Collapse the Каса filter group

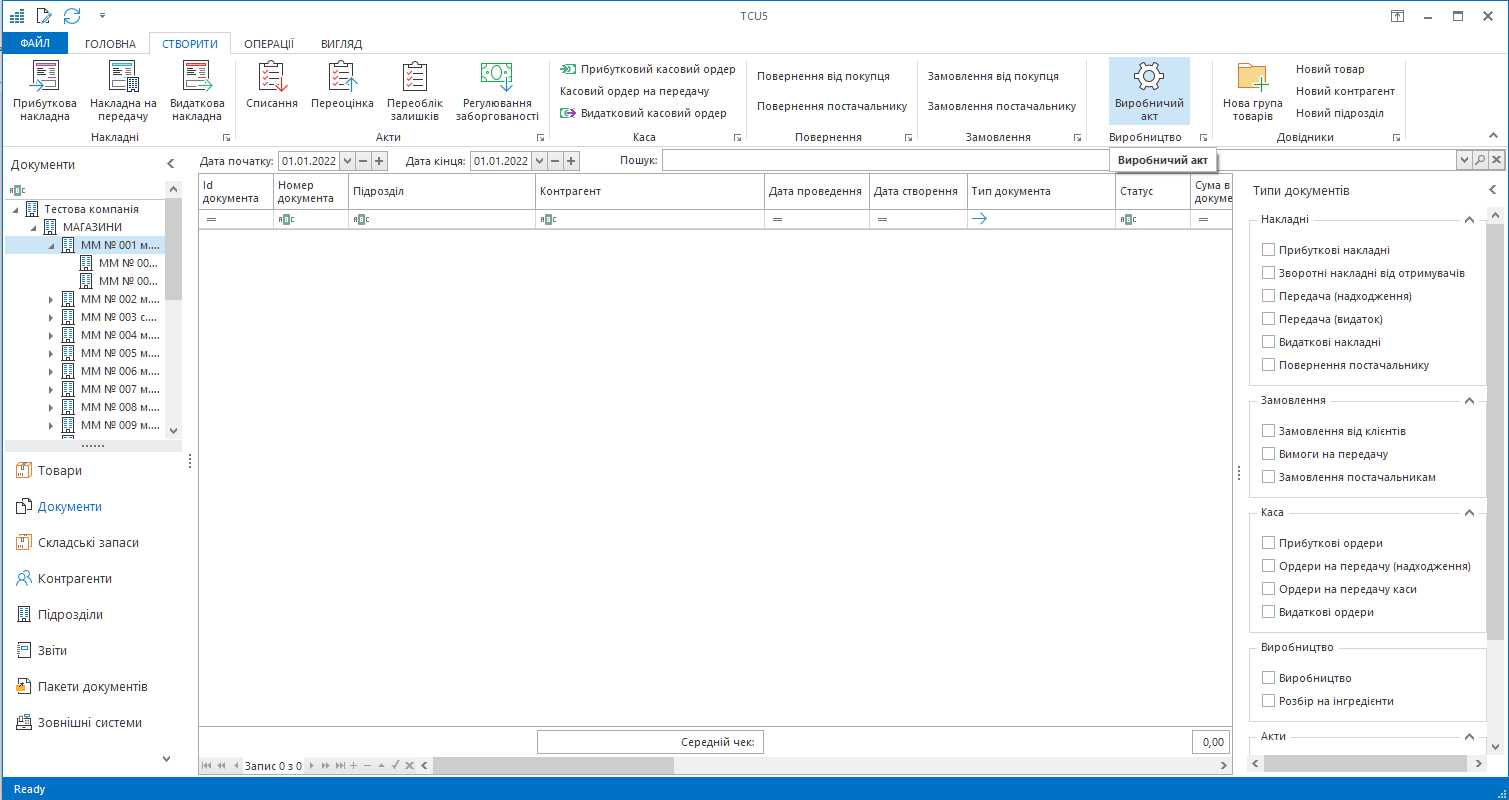coord(1469,512)
